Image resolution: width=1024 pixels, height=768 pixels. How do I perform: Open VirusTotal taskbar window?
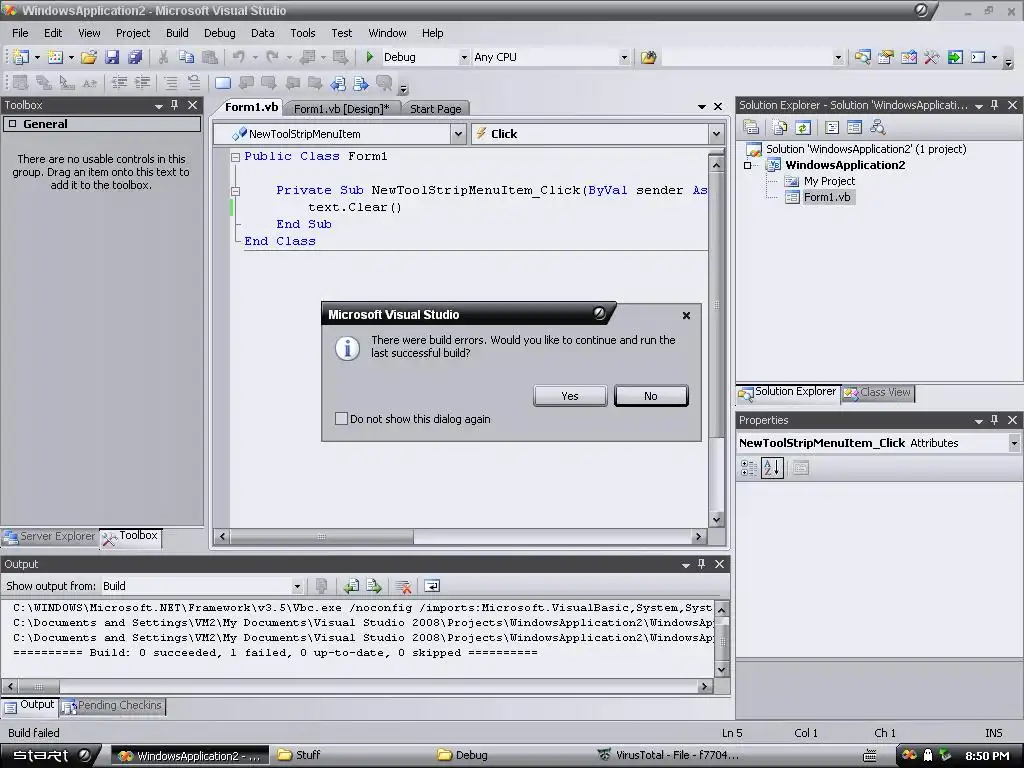coord(669,755)
